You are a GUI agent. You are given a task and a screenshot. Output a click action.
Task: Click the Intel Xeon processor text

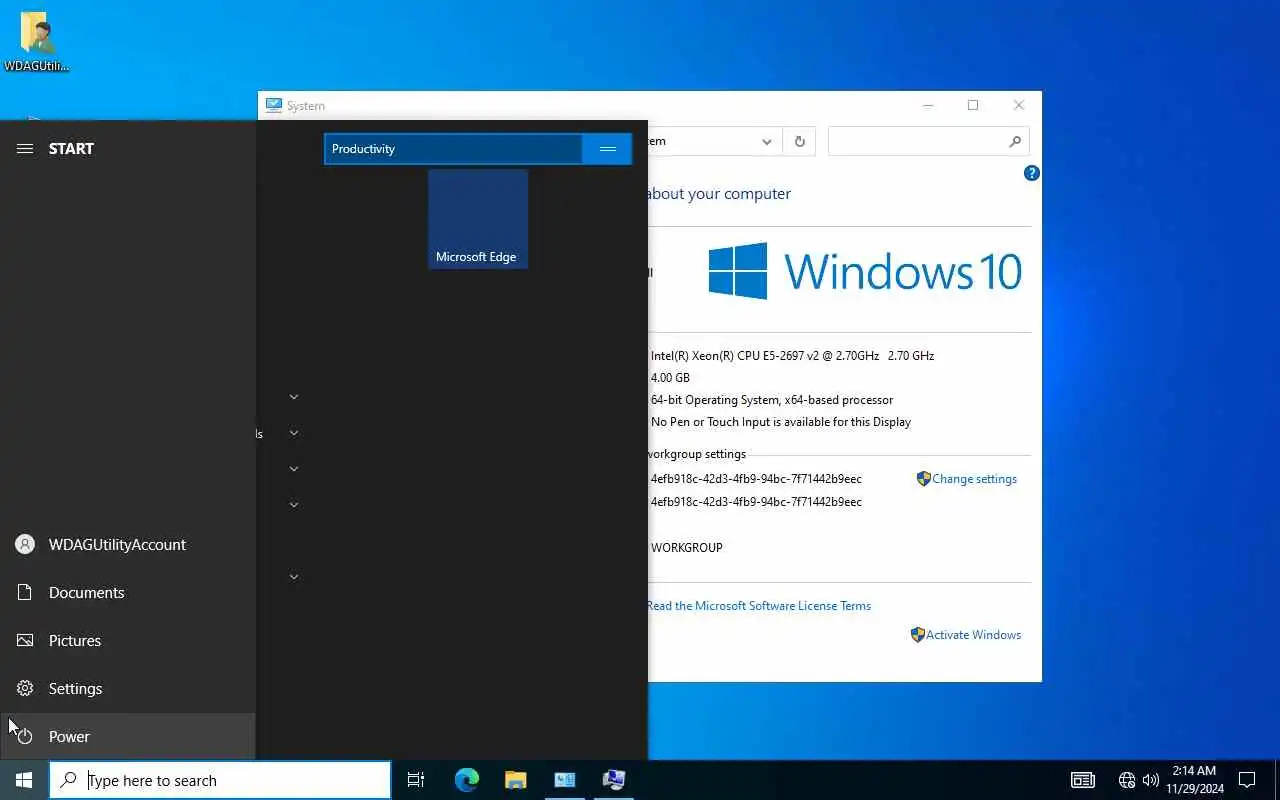coord(792,356)
